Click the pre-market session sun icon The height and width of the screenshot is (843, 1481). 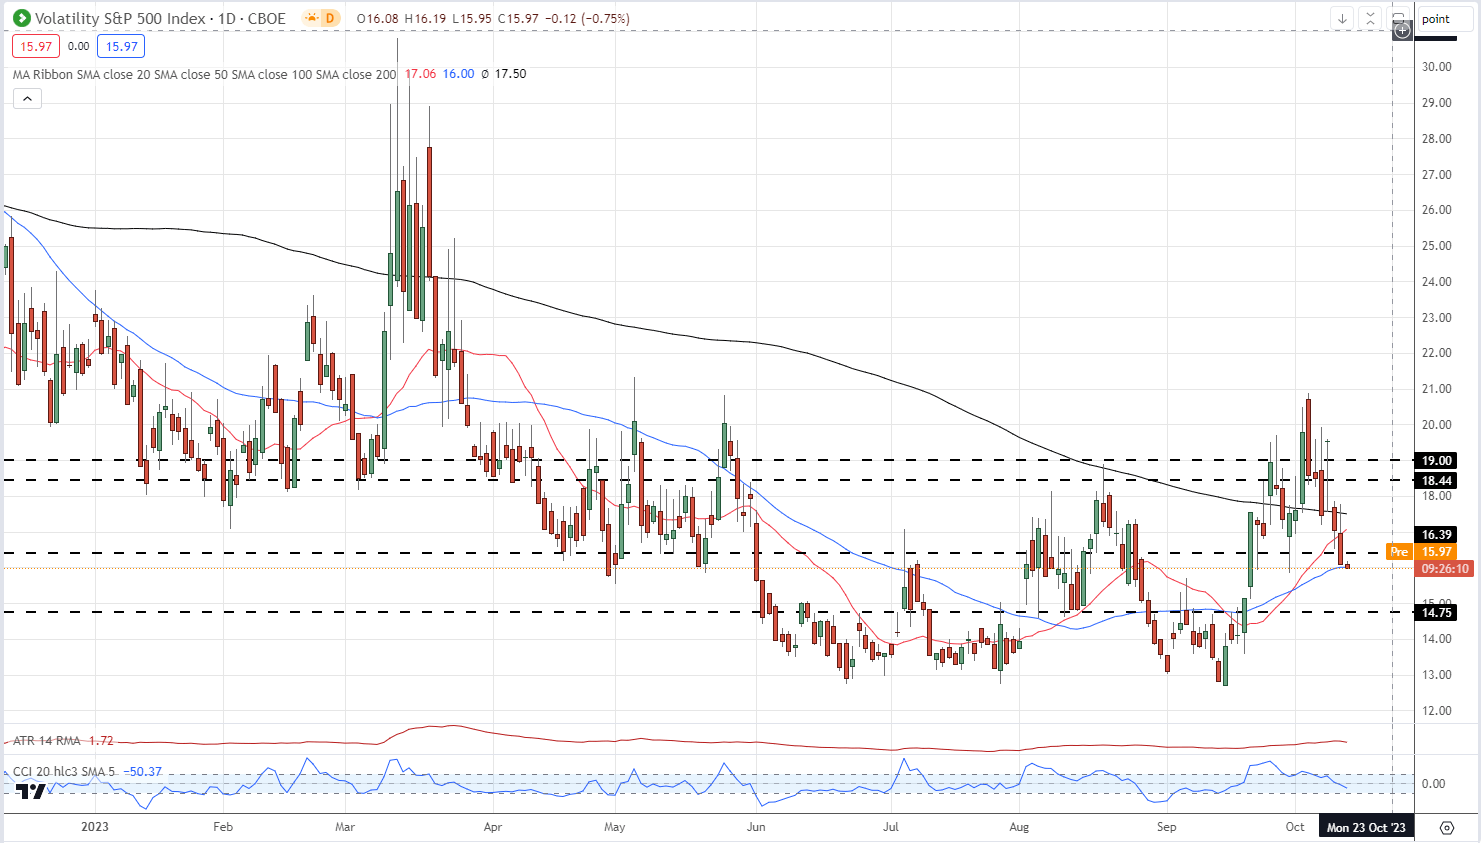pyautogui.click(x=312, y=18)
